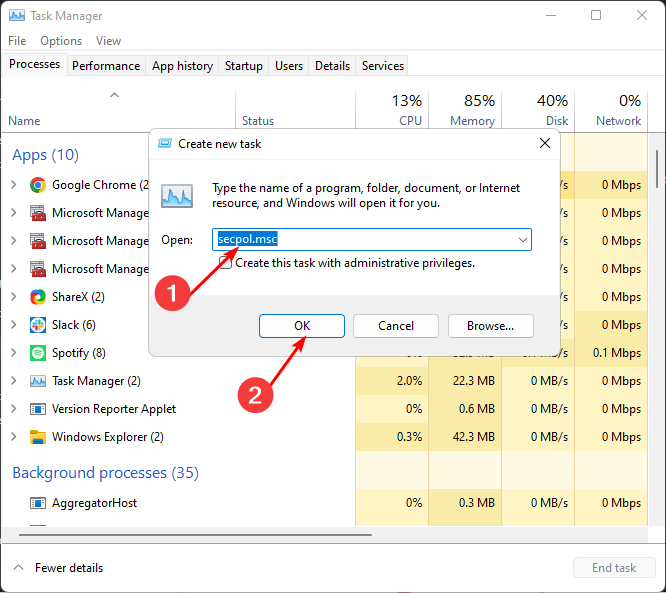Enable 'Create this task with administrative privileges'
666x593 pixels.
[226, 263]
